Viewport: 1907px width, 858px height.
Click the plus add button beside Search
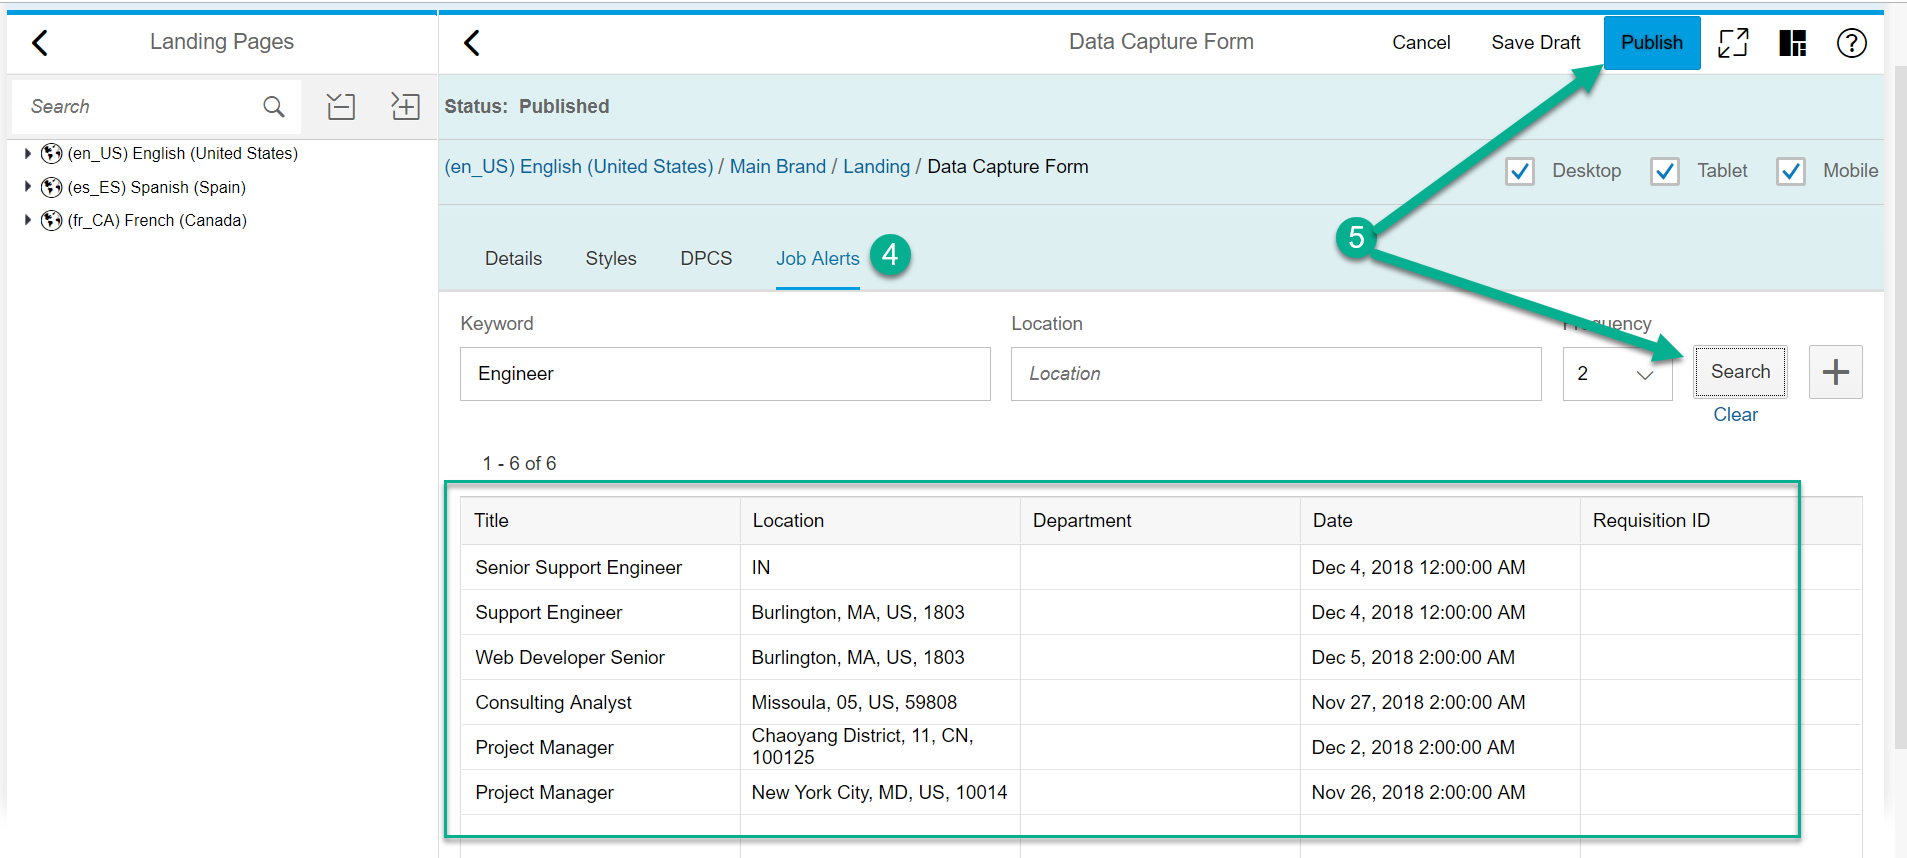pyautogui.click(x=1835, y=372)
